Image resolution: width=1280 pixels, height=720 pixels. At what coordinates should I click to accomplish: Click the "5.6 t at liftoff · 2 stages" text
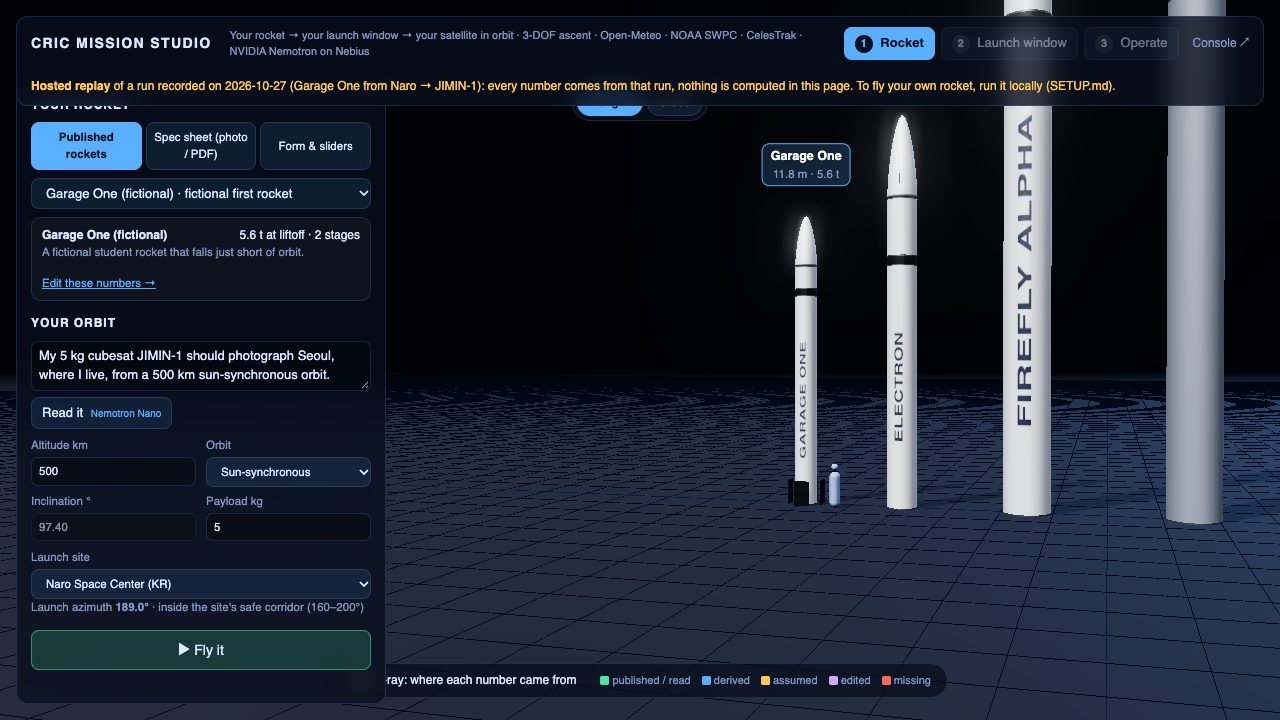click(x=300, y=235)
